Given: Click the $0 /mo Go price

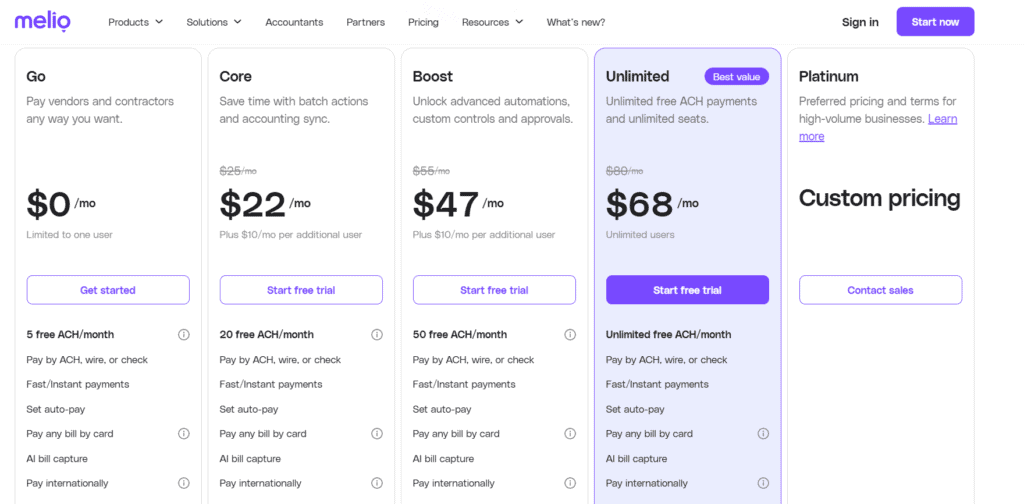Looking at the screenshot, I should pyautogui.click(x=61, y=204).
